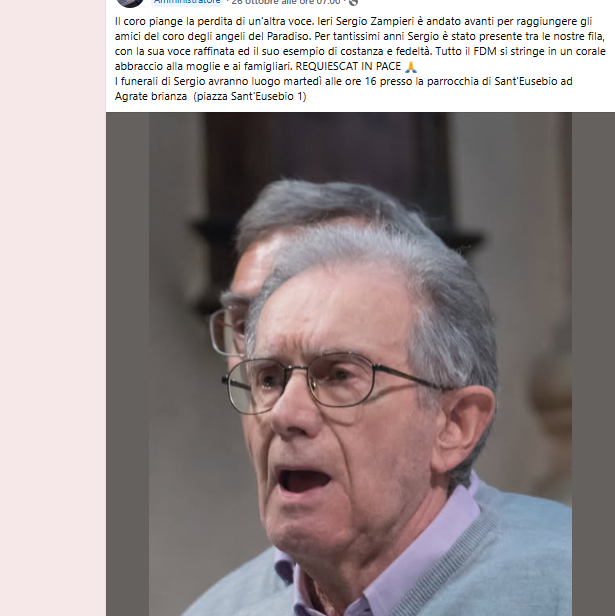Click the post privacy globe icon
Screen dimensions: 615x616
click(353, 2)
